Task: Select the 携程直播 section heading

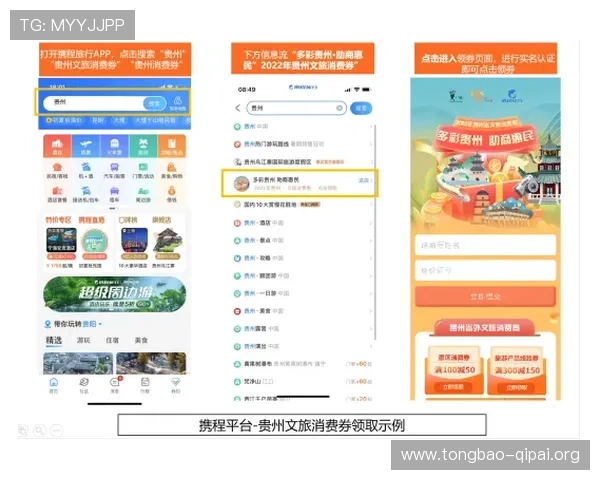Action: point(91,220)
